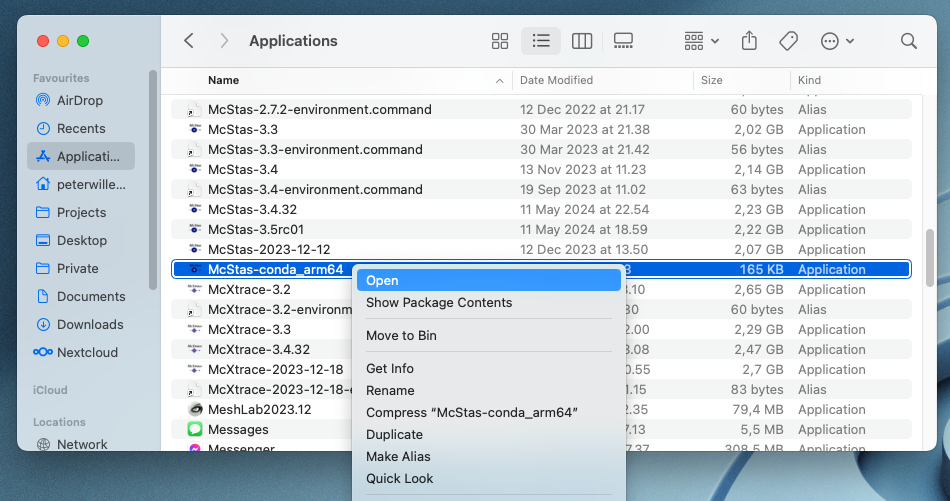Switch to gallery view mode

tap(623, 41)
